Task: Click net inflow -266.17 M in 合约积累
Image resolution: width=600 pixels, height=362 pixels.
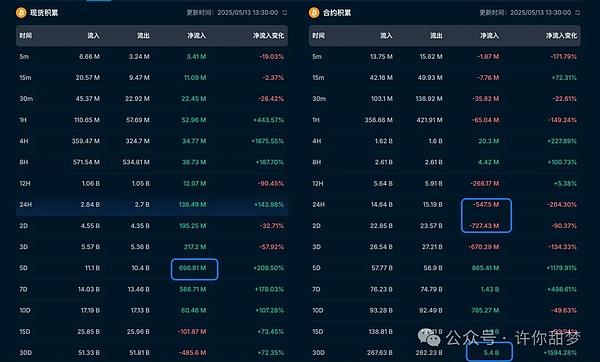Action: coord(485,184)
